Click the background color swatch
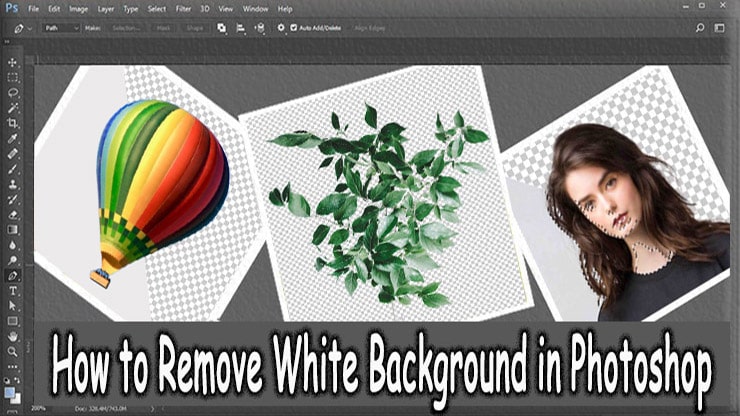 [17, 400]
